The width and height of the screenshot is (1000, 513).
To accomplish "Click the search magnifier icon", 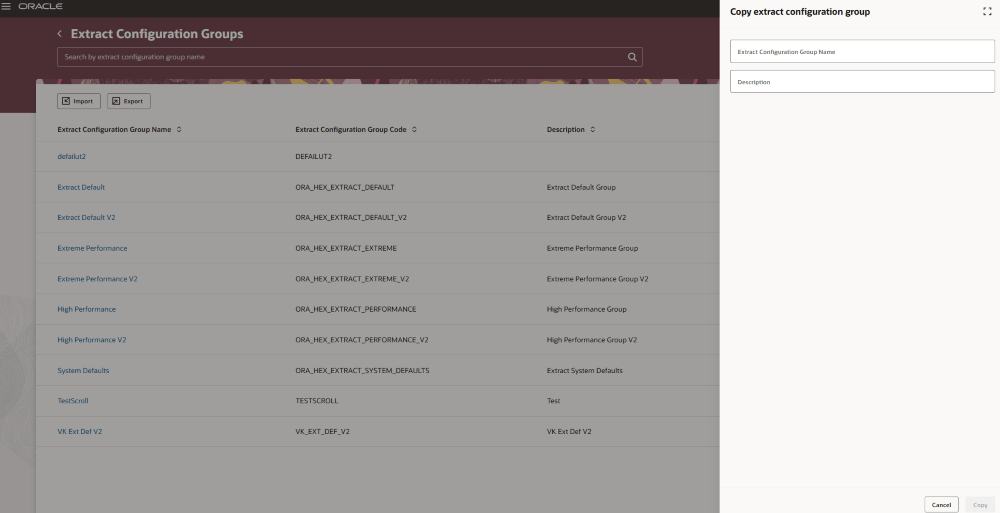I will (x=632, y=57).
